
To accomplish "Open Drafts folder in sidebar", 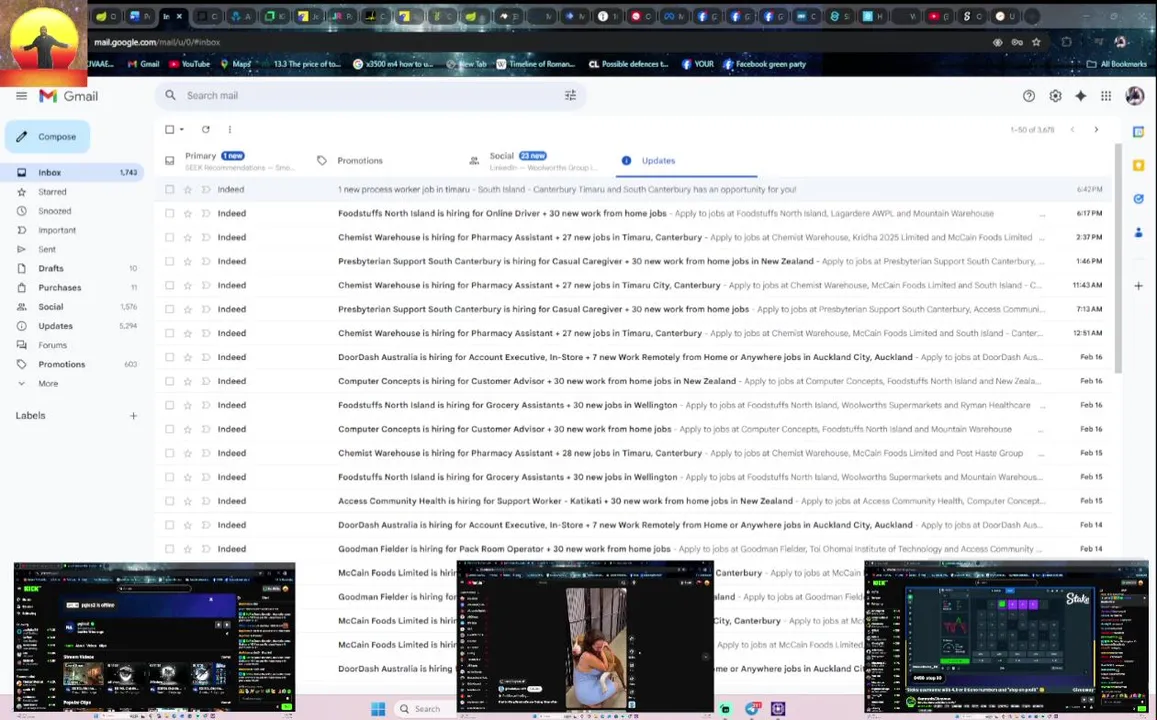I will [x=51, y=269].
